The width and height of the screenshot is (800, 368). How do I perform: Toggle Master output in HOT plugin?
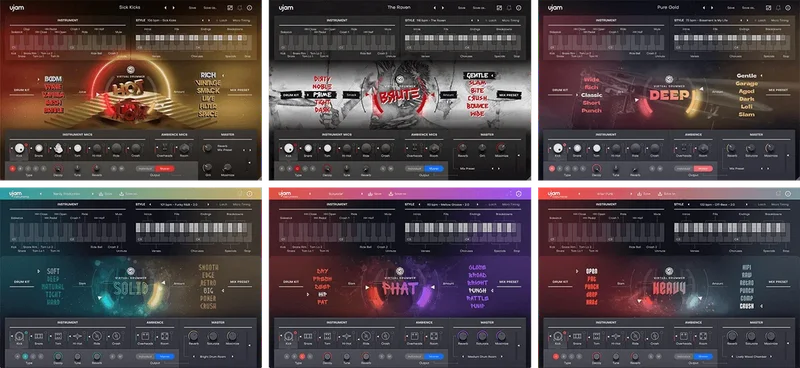[165, 168]
